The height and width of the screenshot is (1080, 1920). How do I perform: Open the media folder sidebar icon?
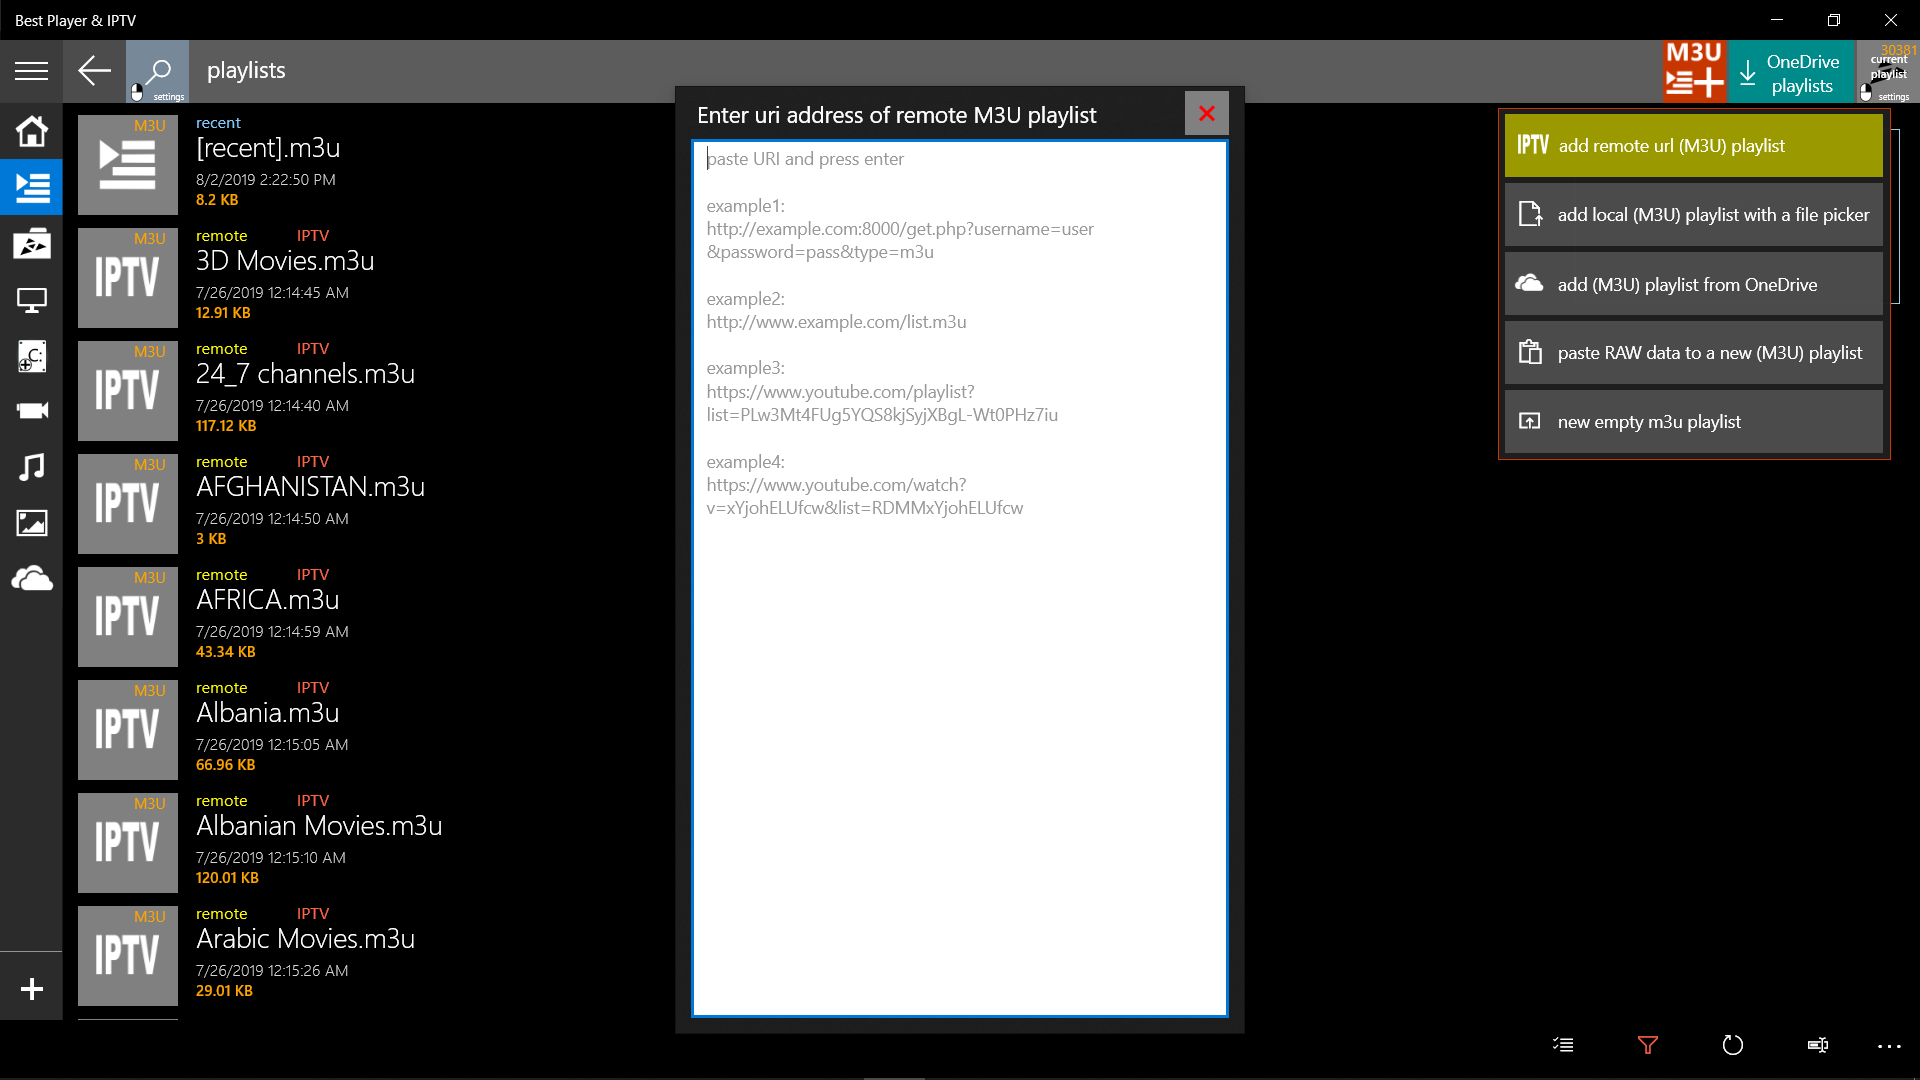pos(31,244)
